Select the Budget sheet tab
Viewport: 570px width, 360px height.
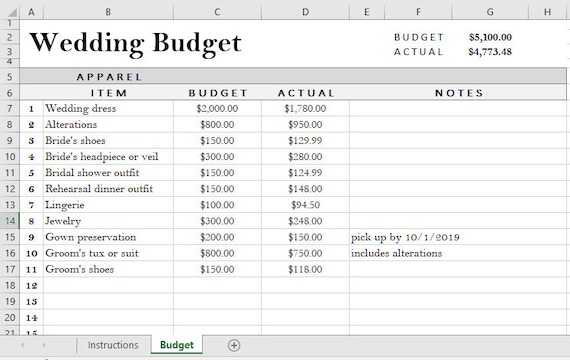177,345
